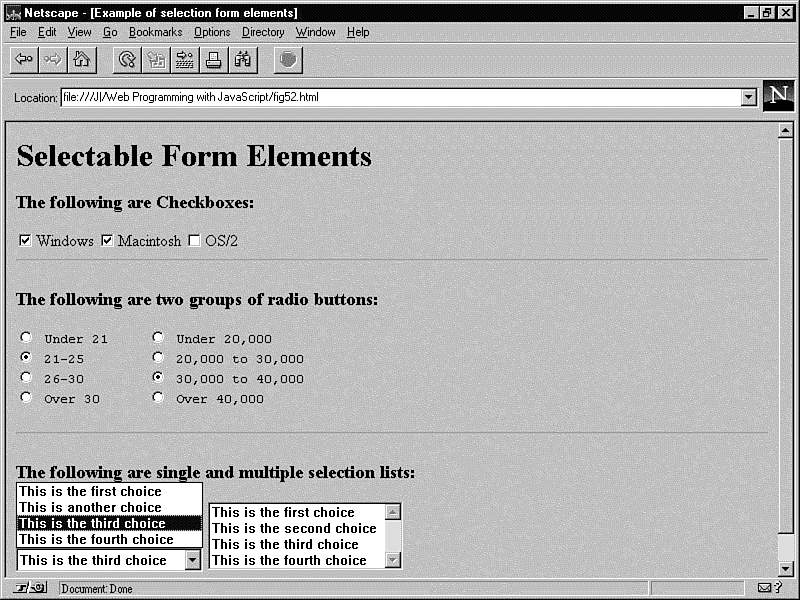Click the Load Images toolbar icon
Viewport: 800px width, 600px height.
point(156,60)
